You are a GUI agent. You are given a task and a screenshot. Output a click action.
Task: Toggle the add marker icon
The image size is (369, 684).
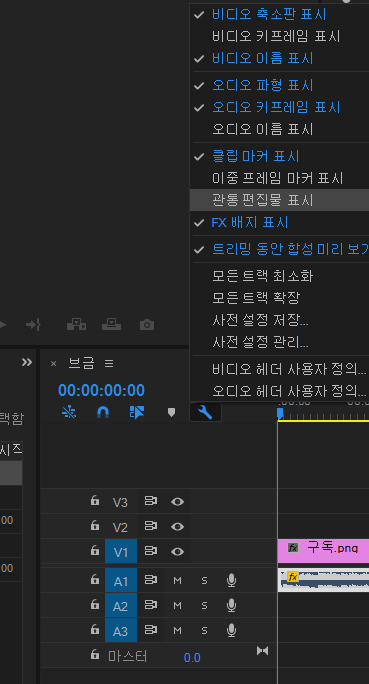pyautogui.click(x=171, y=412)
